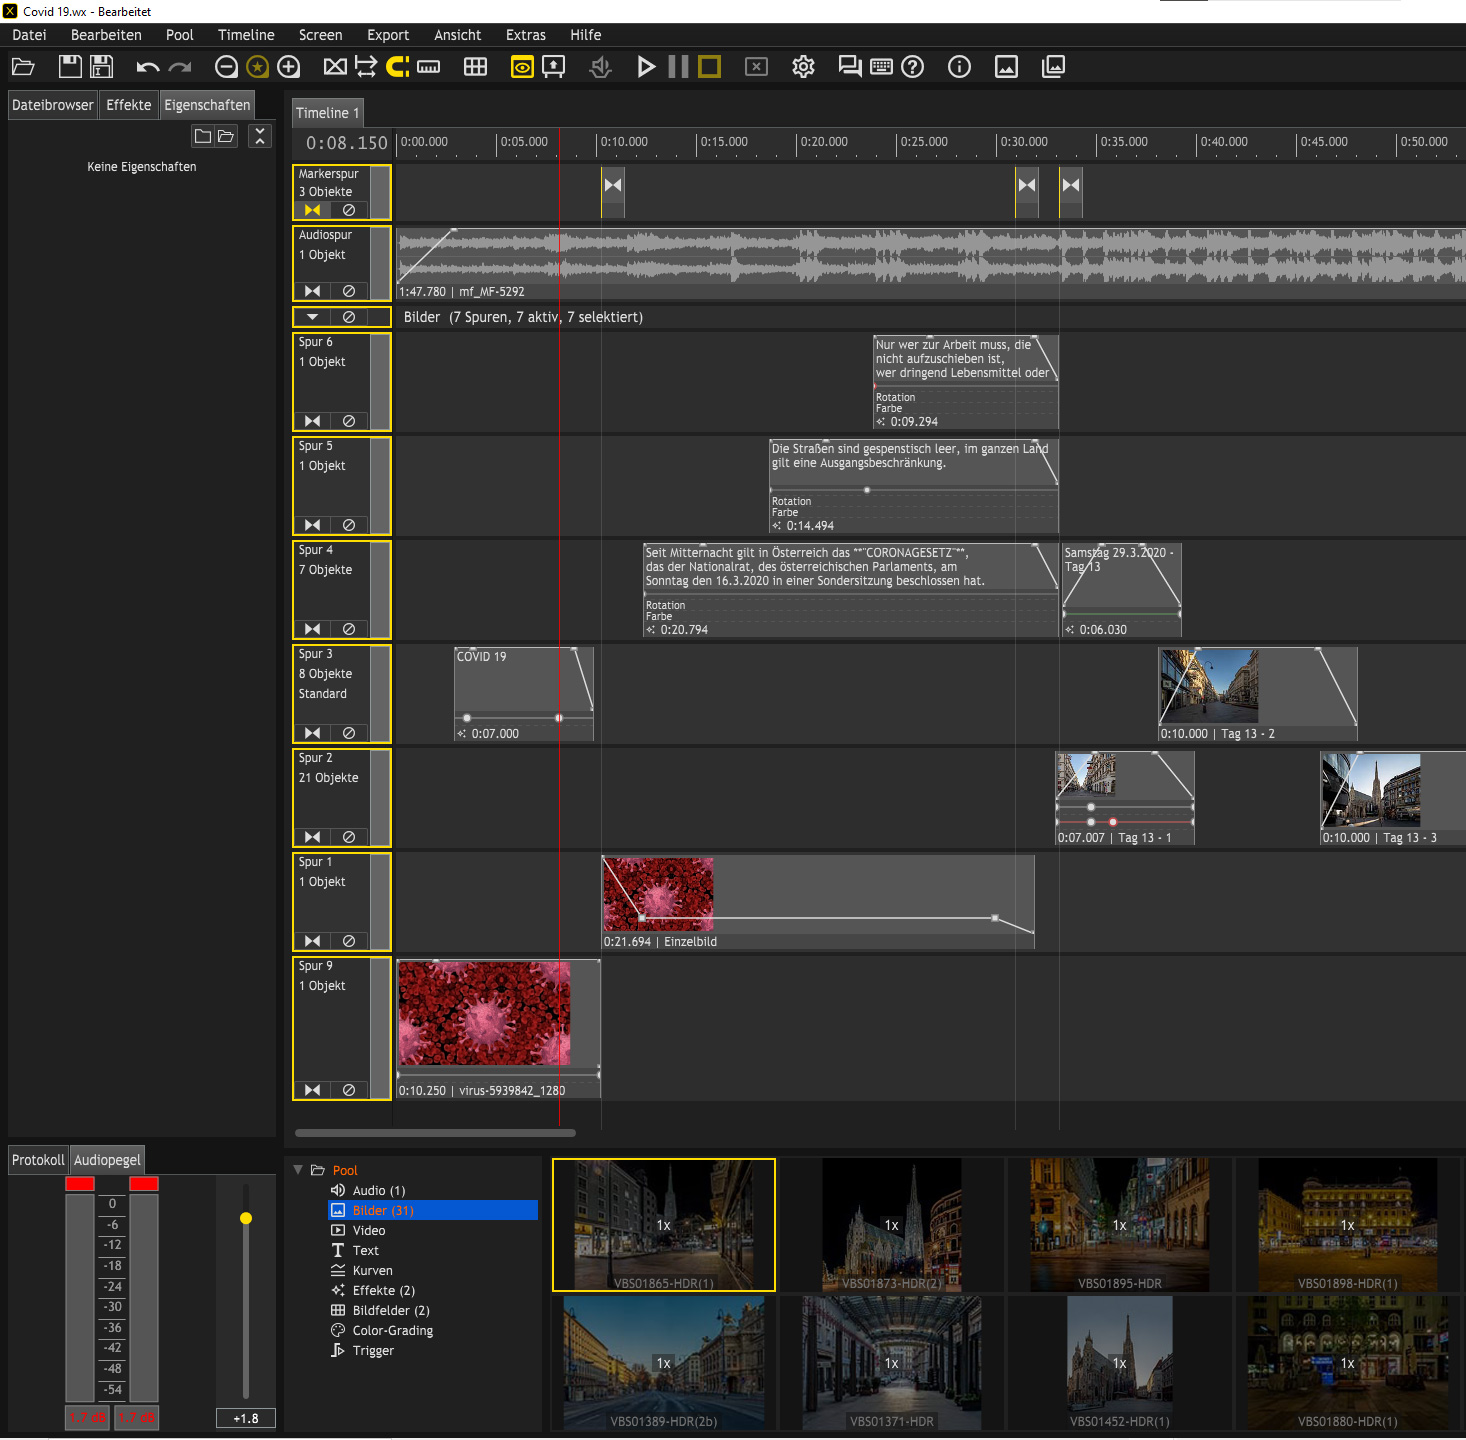Start playback with the play button
The image size is (1466, 1440).
pos(647,67)
